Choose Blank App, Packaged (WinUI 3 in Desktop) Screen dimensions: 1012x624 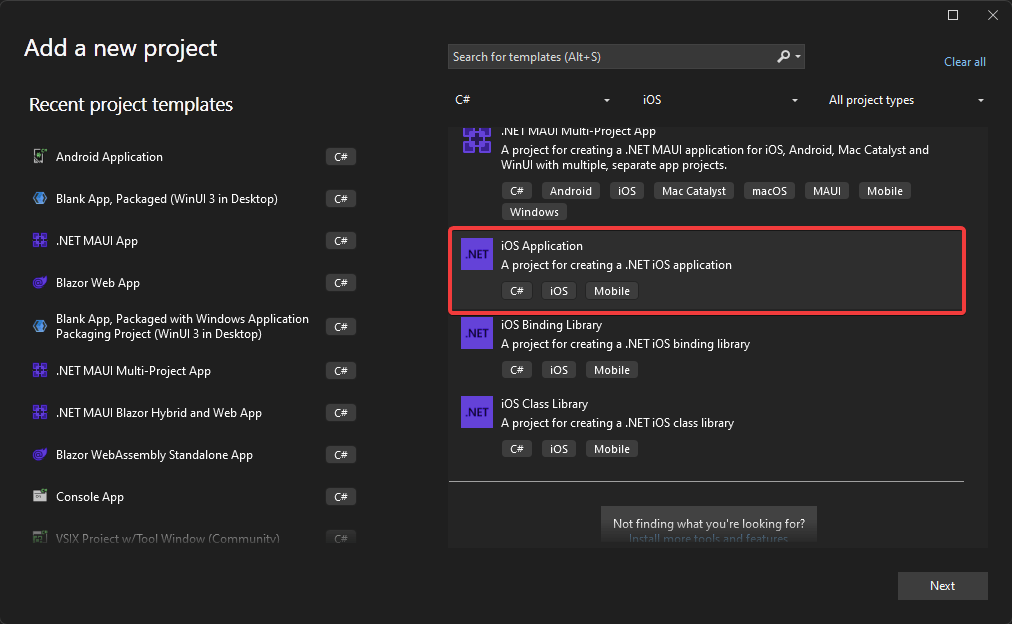point(194,199)
